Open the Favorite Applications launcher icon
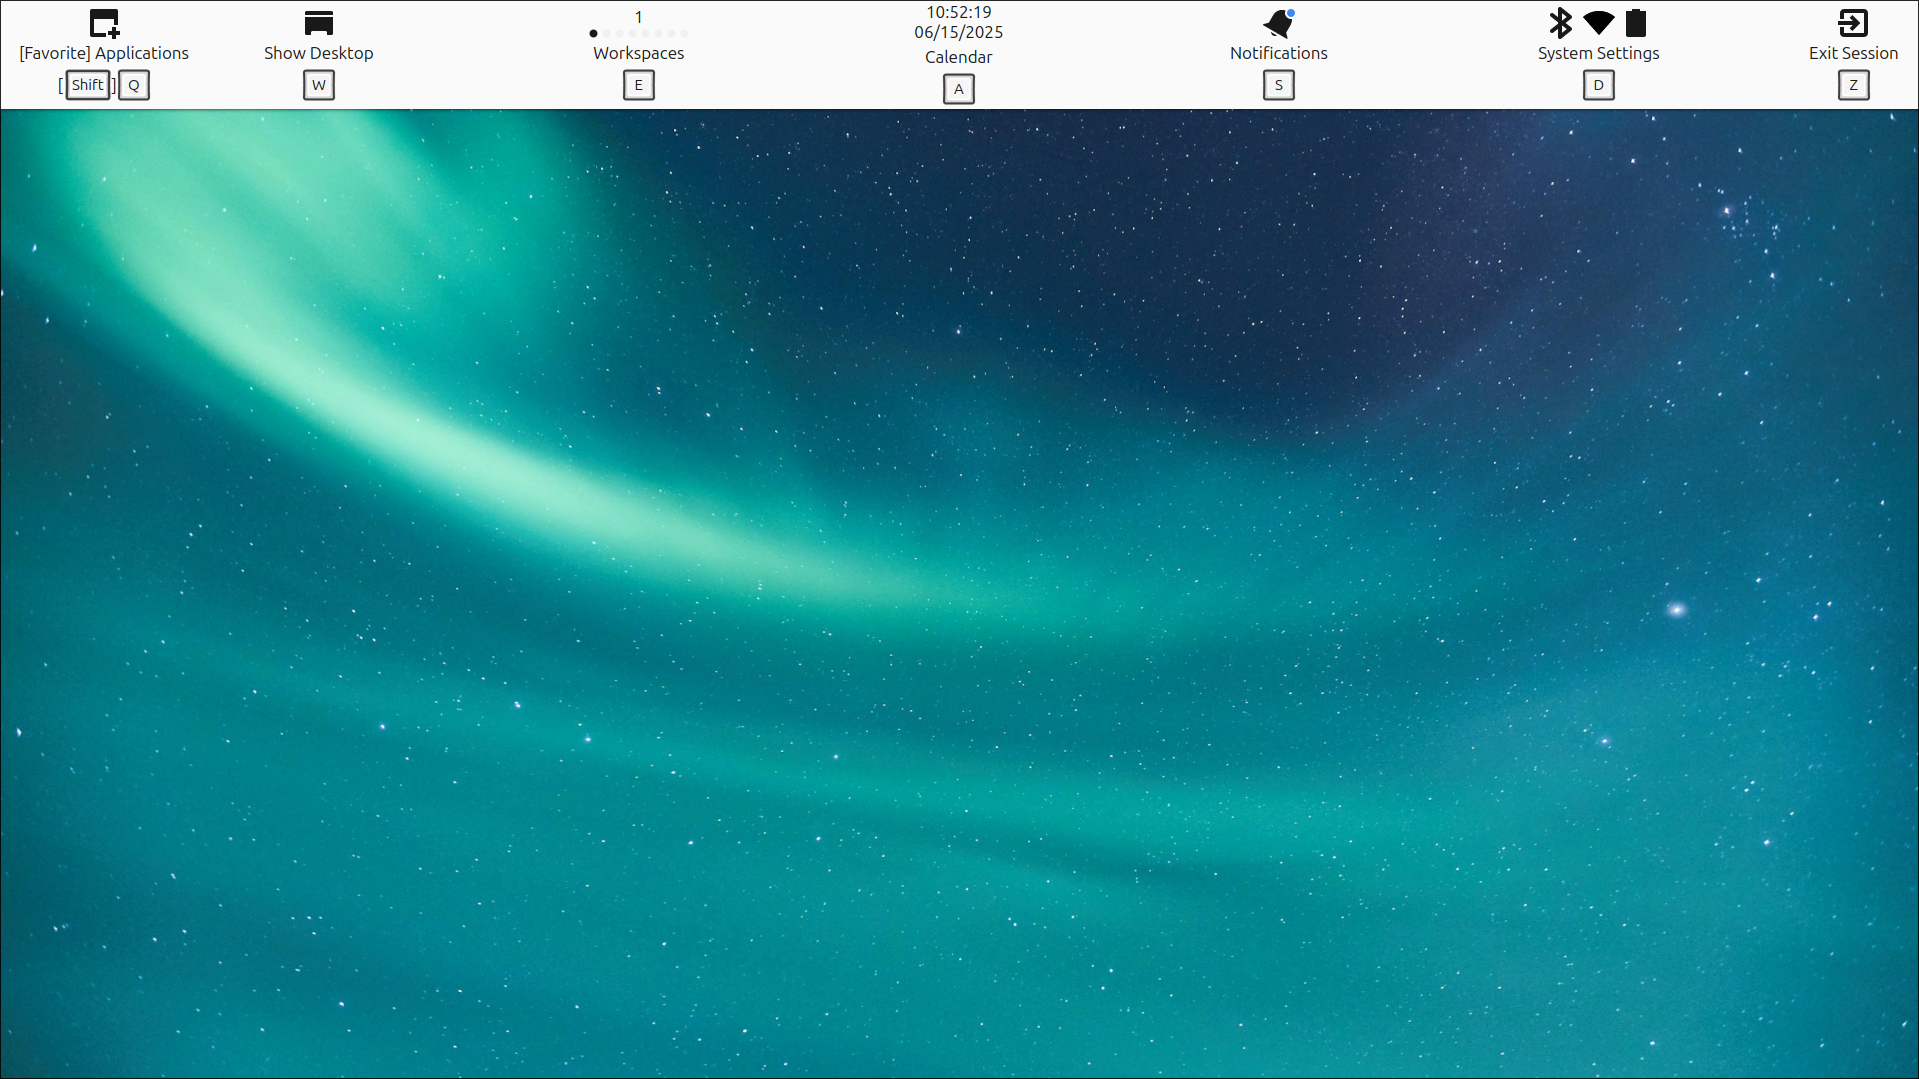Image resolution: width=1919 pixels, height=1079 pixels. (104, 23)
